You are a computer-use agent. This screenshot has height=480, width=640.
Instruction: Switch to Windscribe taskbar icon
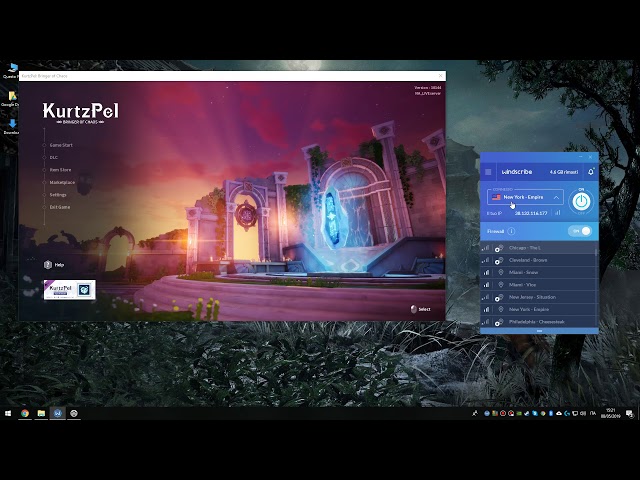click(x=58, y=413)
